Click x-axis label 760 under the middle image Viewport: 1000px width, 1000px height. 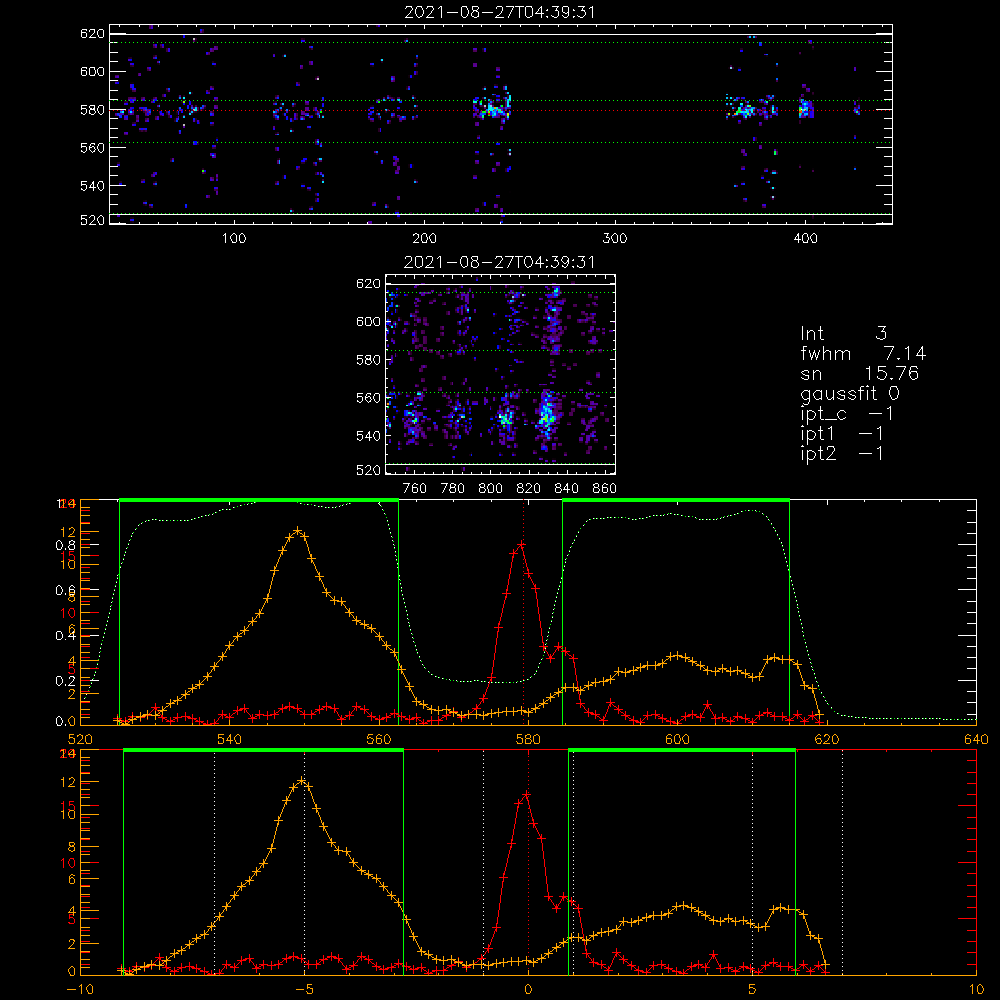(x=415, y=489)
